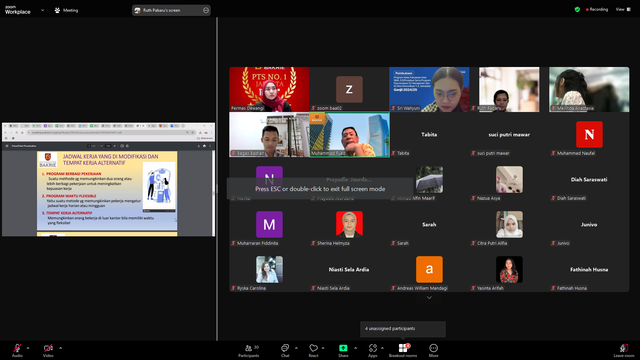Open video options caret beside Video
Screen dimensions: 640x360
pyautogui.click(x=60, y=348)
